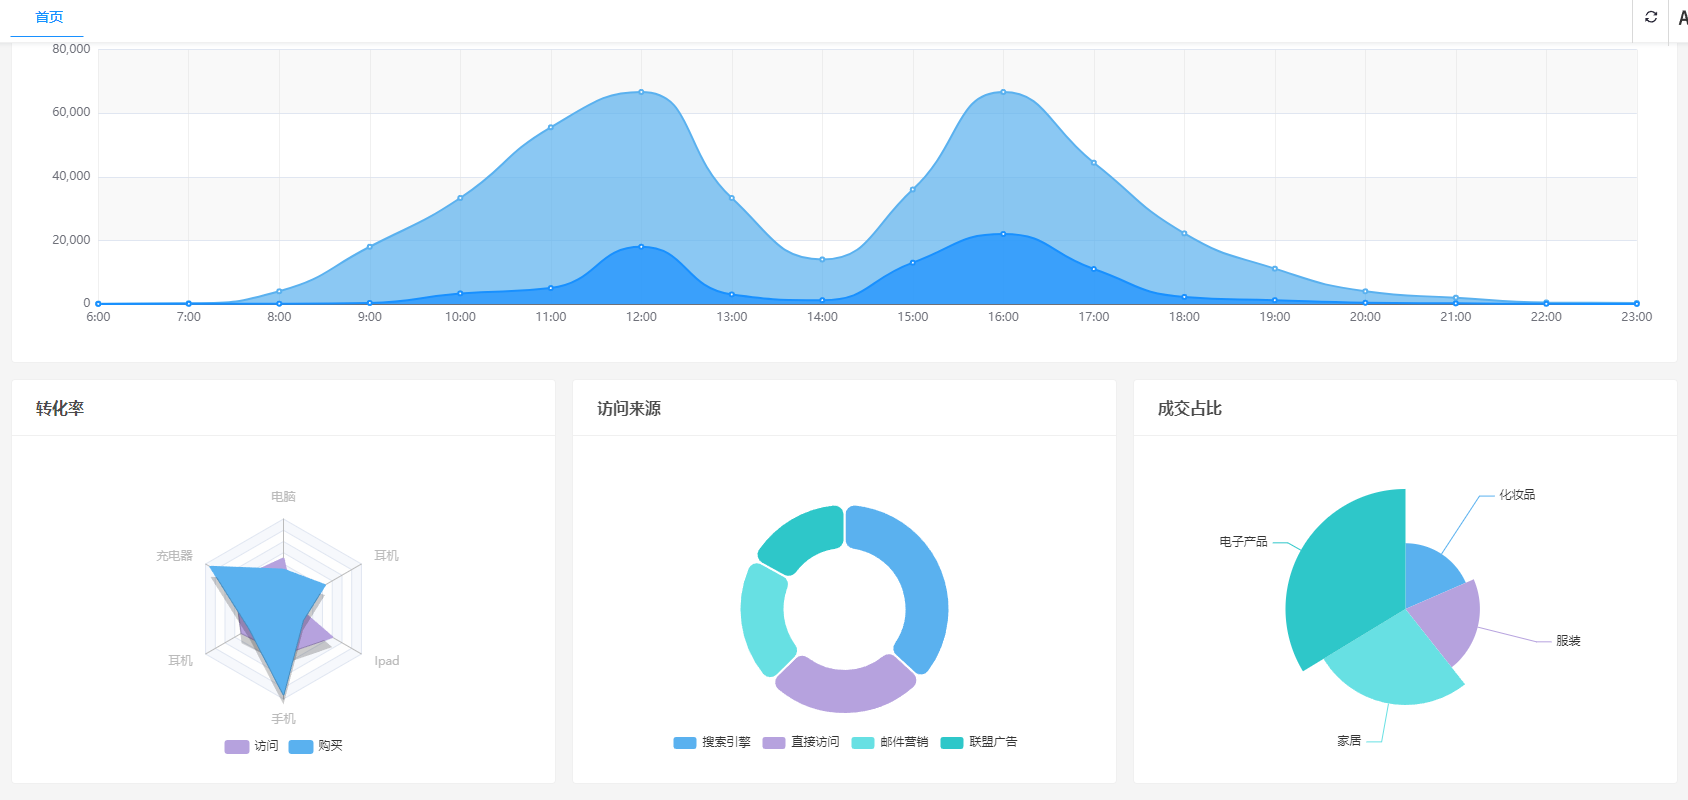Click the 访问来源 card title
The image size is (1688, 800).
[x=629, y=408]
